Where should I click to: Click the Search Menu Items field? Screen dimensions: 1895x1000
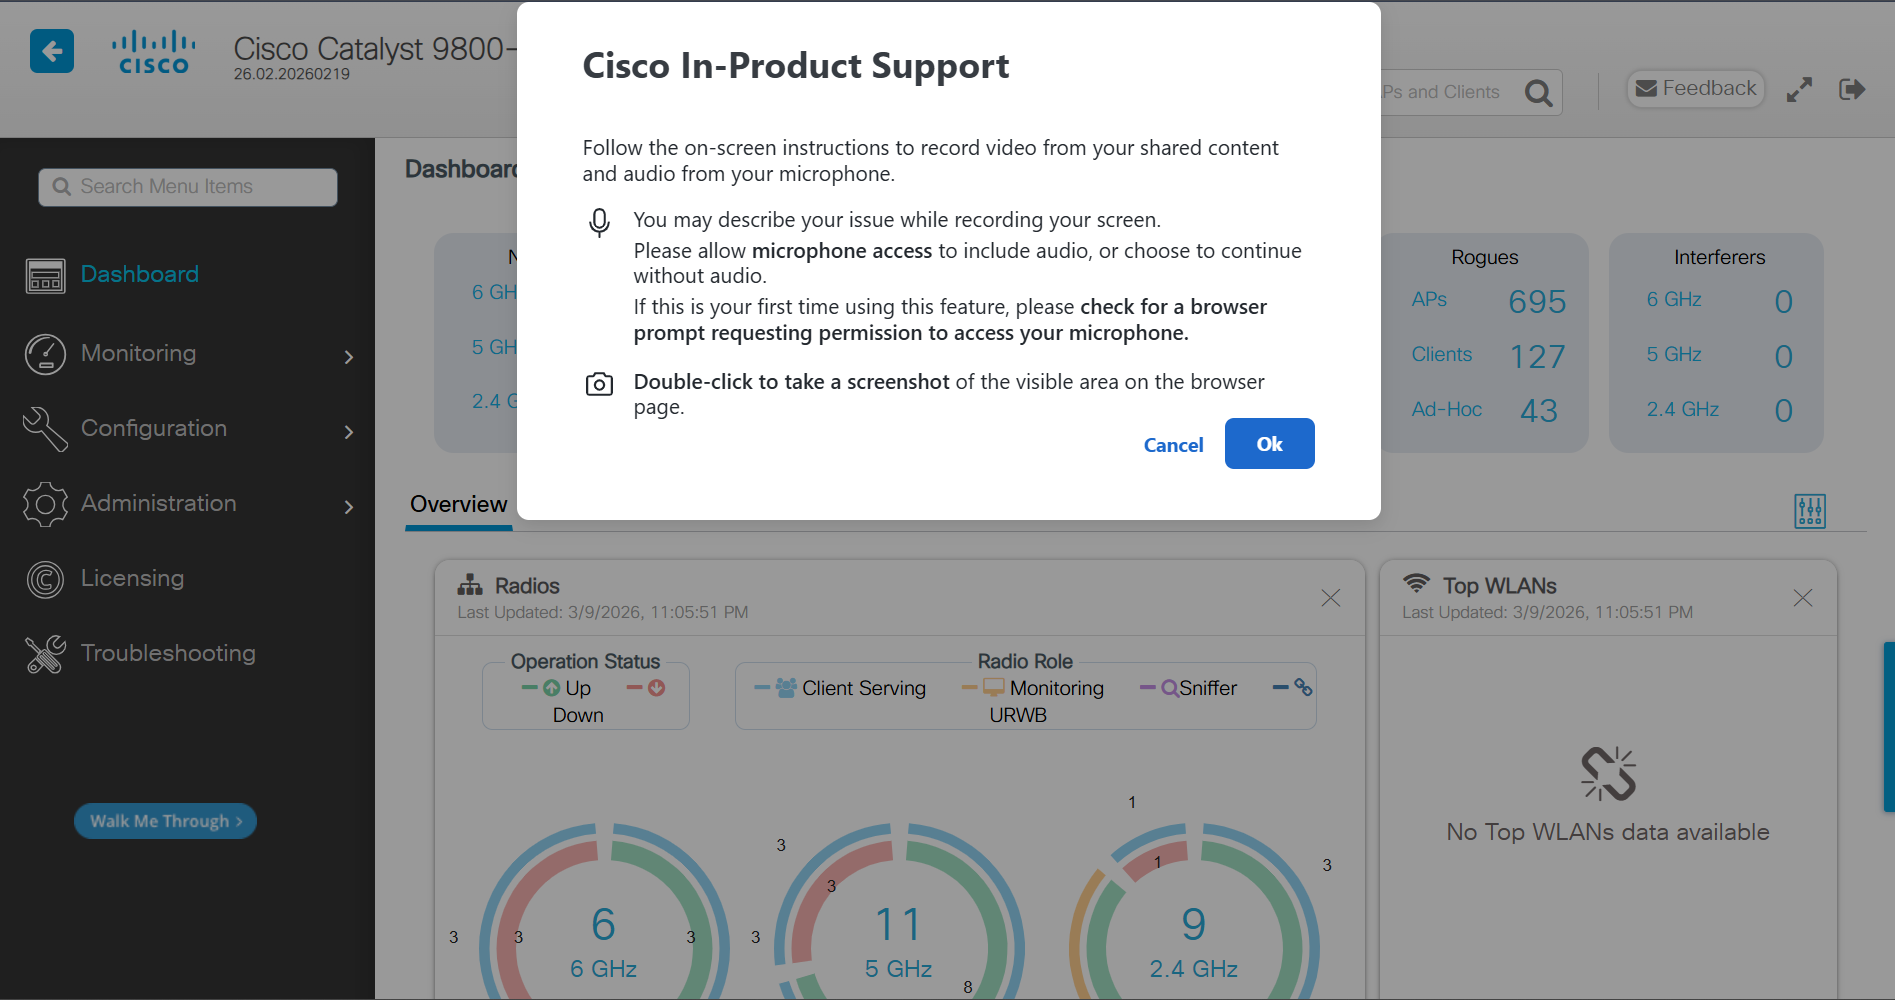pyautogui.click(x=188, y=187)
